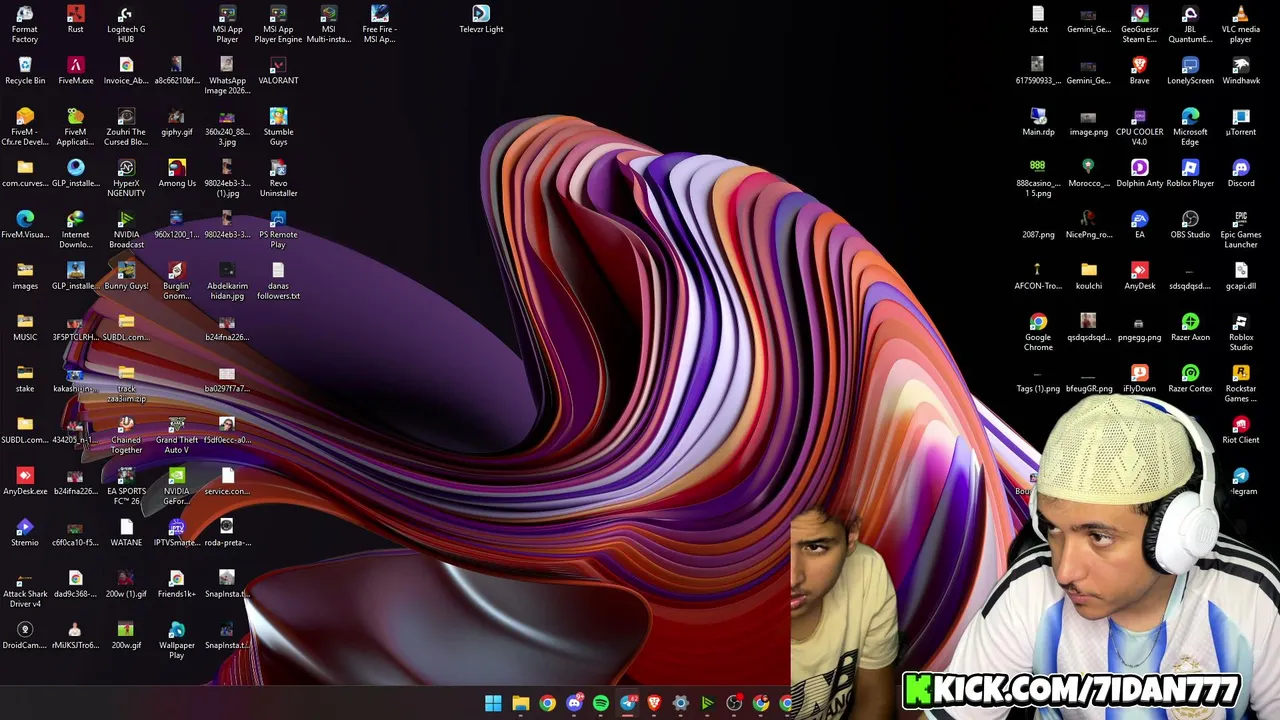Open the images folder on desktop

click(25, 276)
